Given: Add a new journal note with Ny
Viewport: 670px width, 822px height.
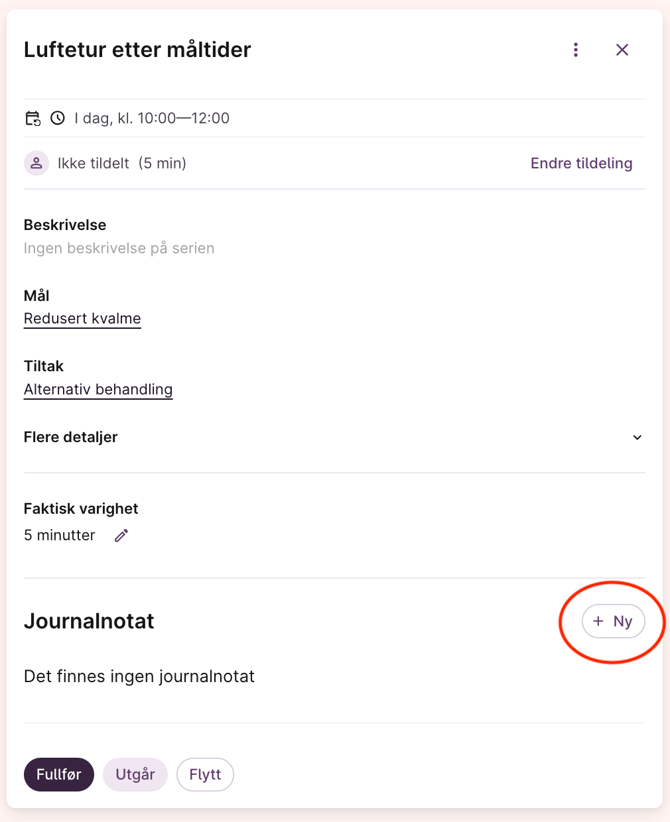Looking at the screenshot, I should [613, 621].
